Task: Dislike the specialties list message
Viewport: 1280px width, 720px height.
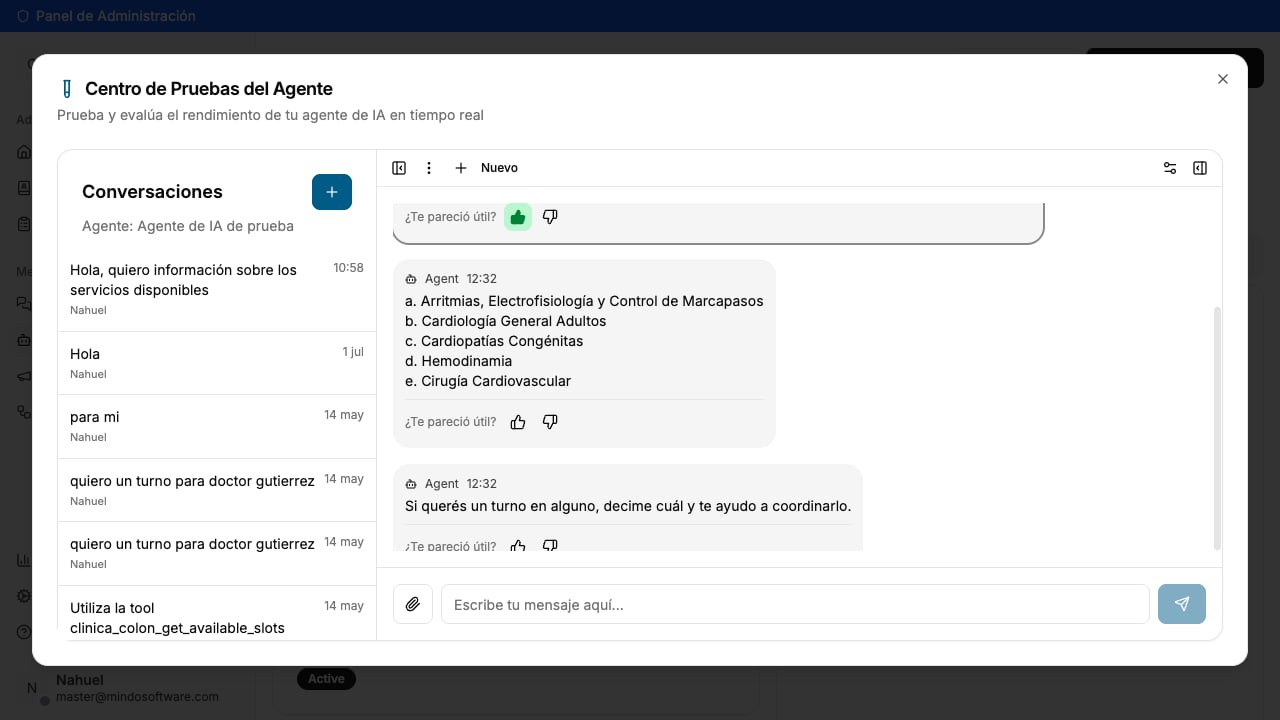Action: pyautogui.click(x=550, y=422)
